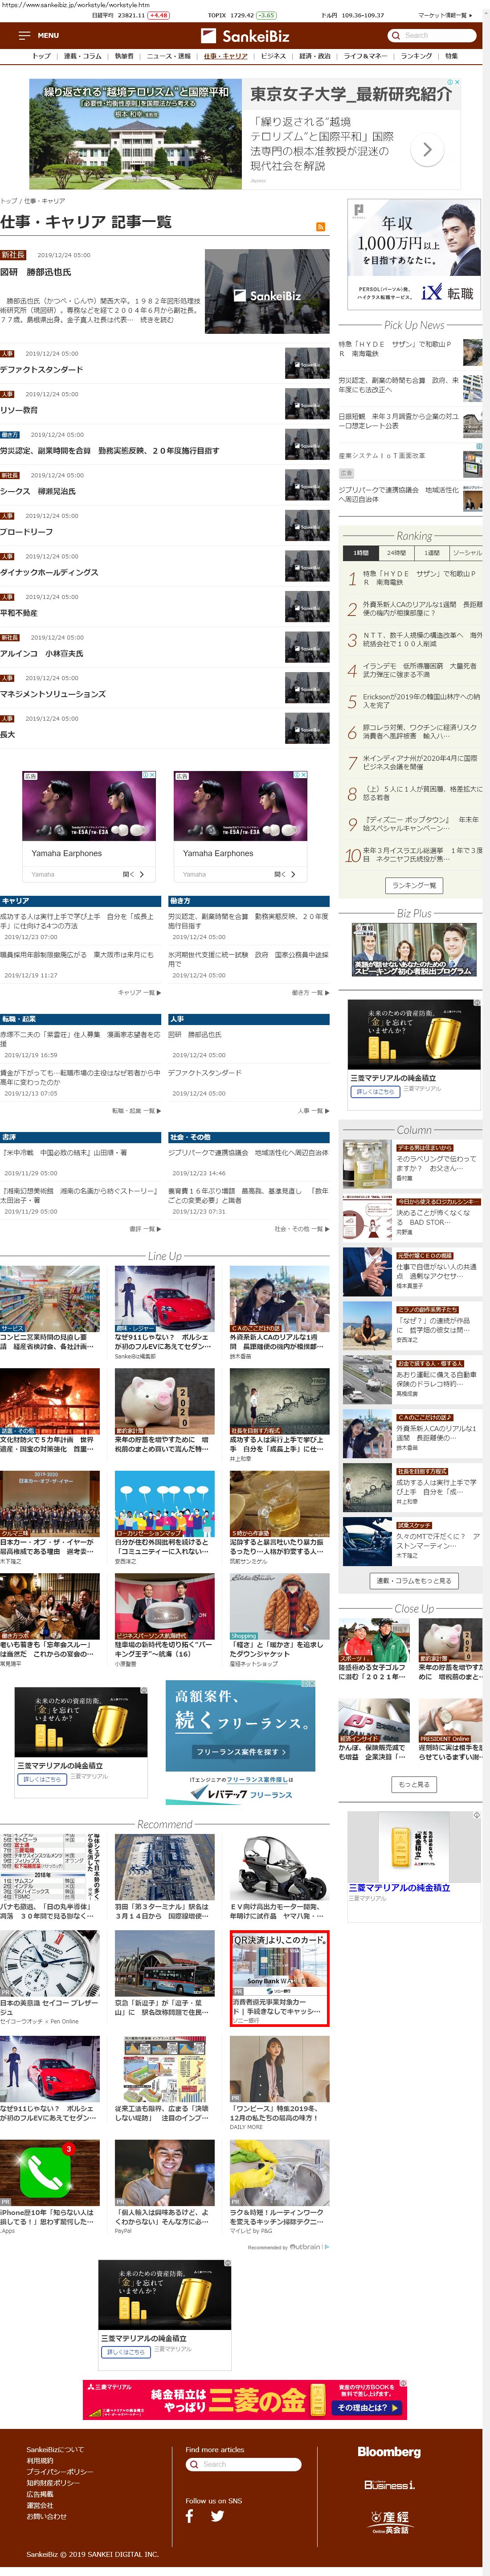Click the SankeiBiz logo in header
490x2576 pixels.
click(x=245, y=36)
